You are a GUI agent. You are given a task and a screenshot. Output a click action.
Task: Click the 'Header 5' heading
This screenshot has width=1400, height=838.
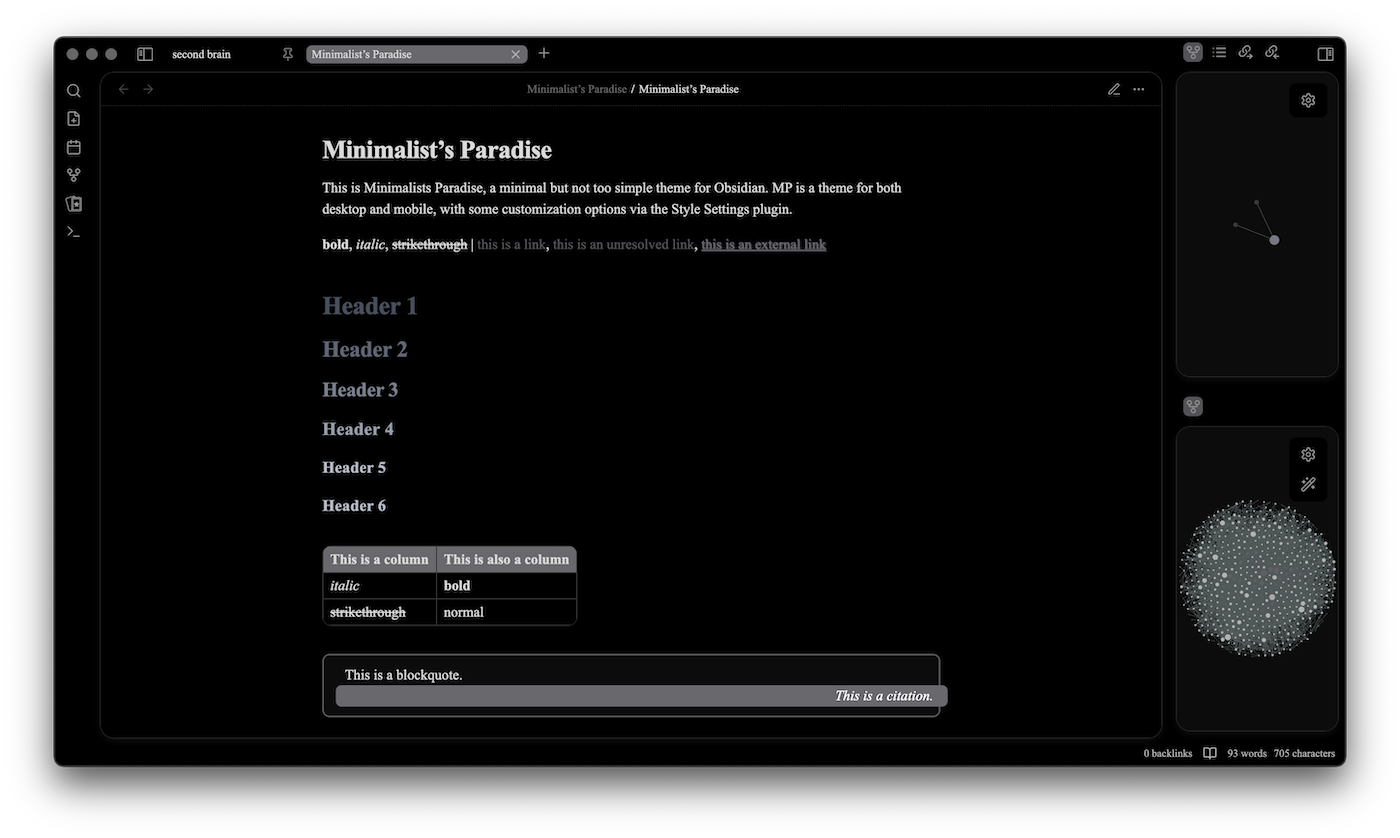click(x=354, y=467)
